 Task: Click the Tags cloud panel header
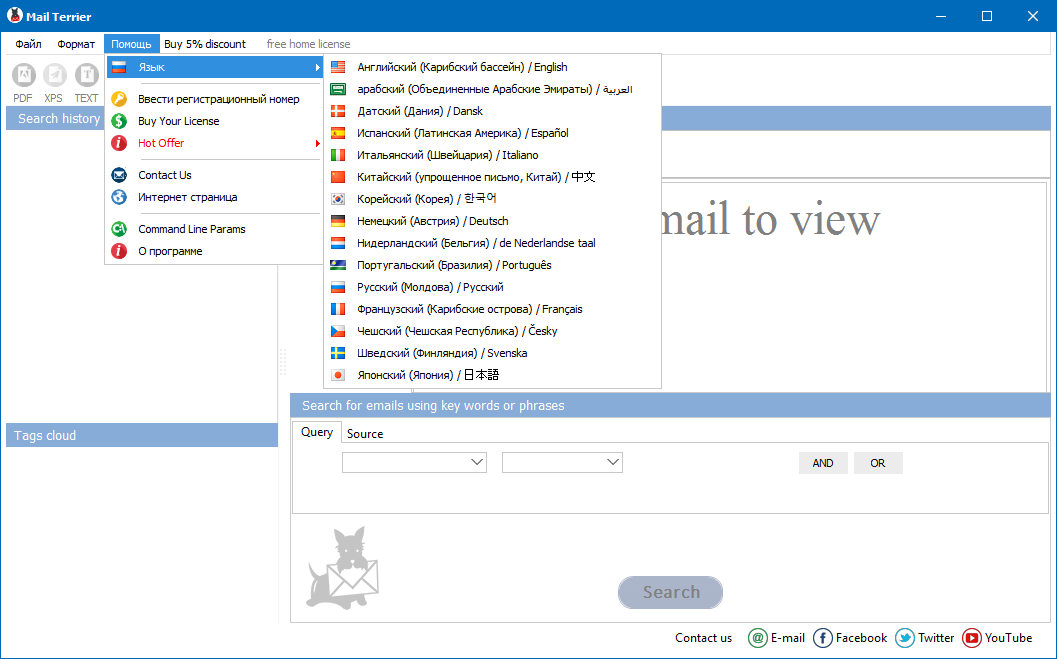(x=142, y=435)
